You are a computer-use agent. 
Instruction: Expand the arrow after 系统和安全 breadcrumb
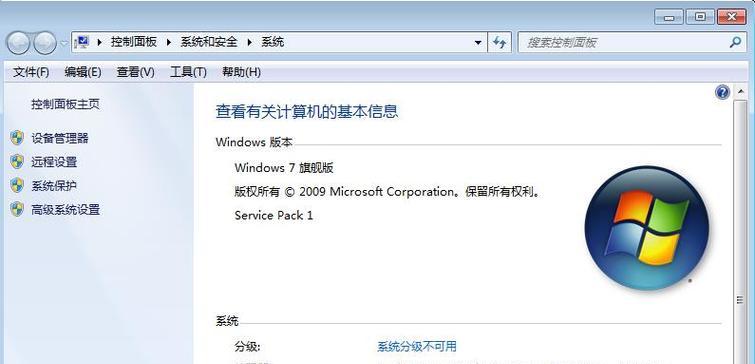pos(249,42)
